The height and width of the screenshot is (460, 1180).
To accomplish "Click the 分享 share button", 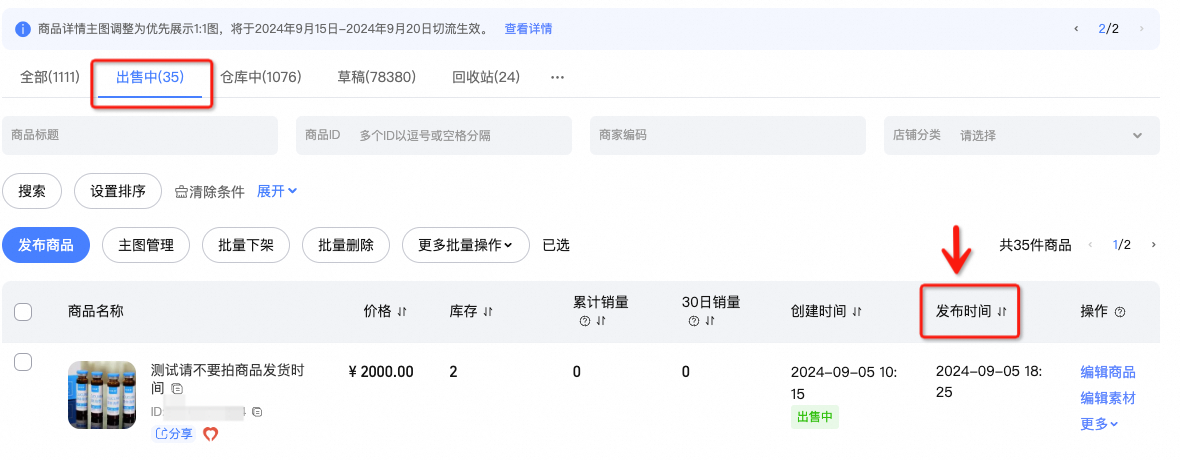I will [174, 434].
